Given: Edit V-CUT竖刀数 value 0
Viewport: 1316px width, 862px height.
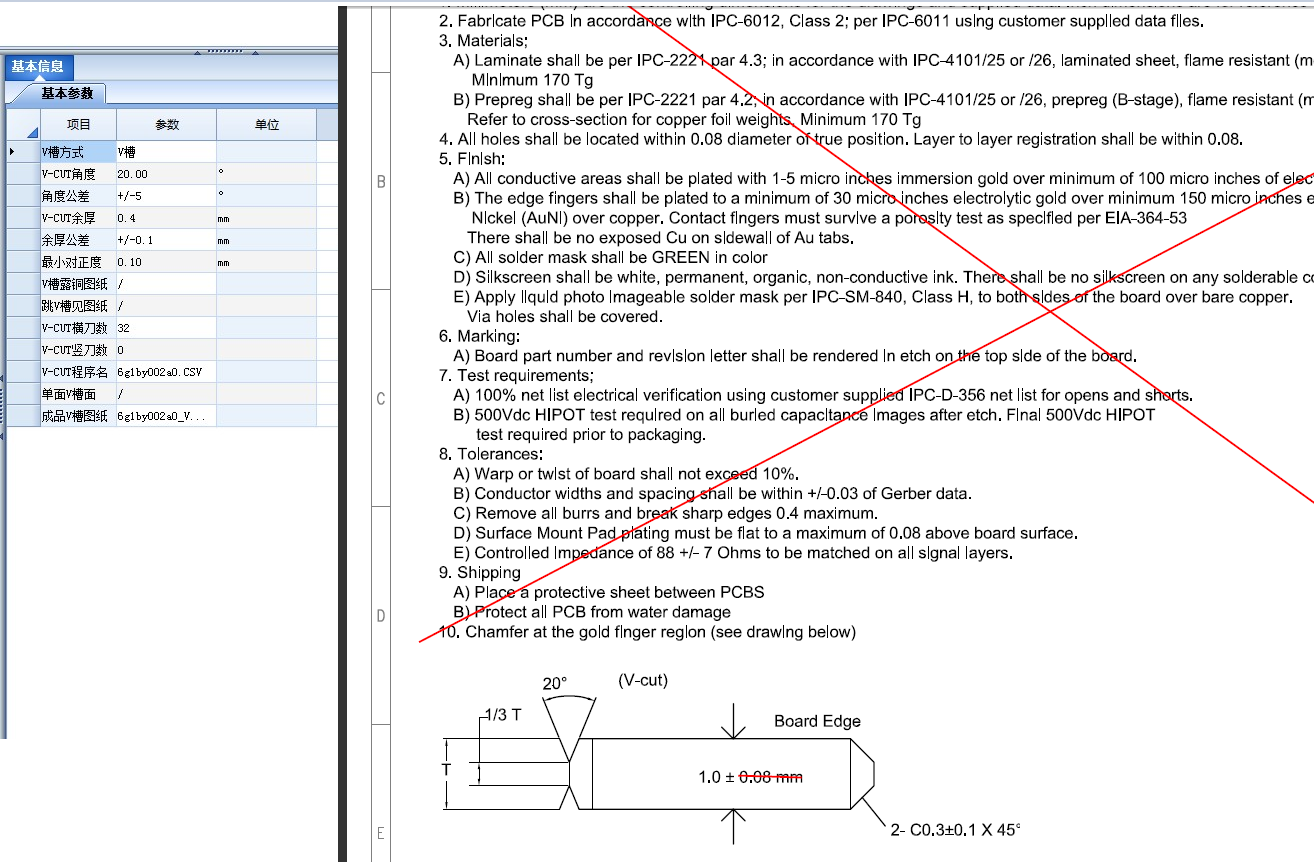Looking at the screenshot, I should [166, 350].
